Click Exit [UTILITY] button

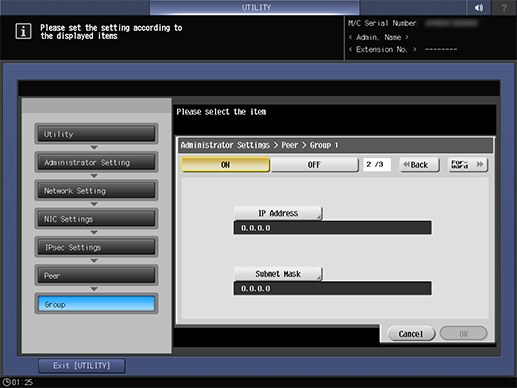point(82,366)
